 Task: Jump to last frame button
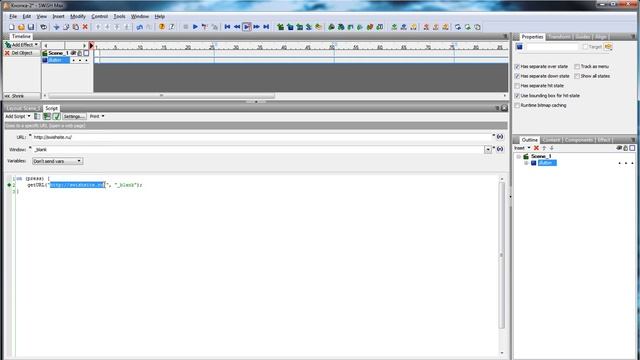pos(266,27)
